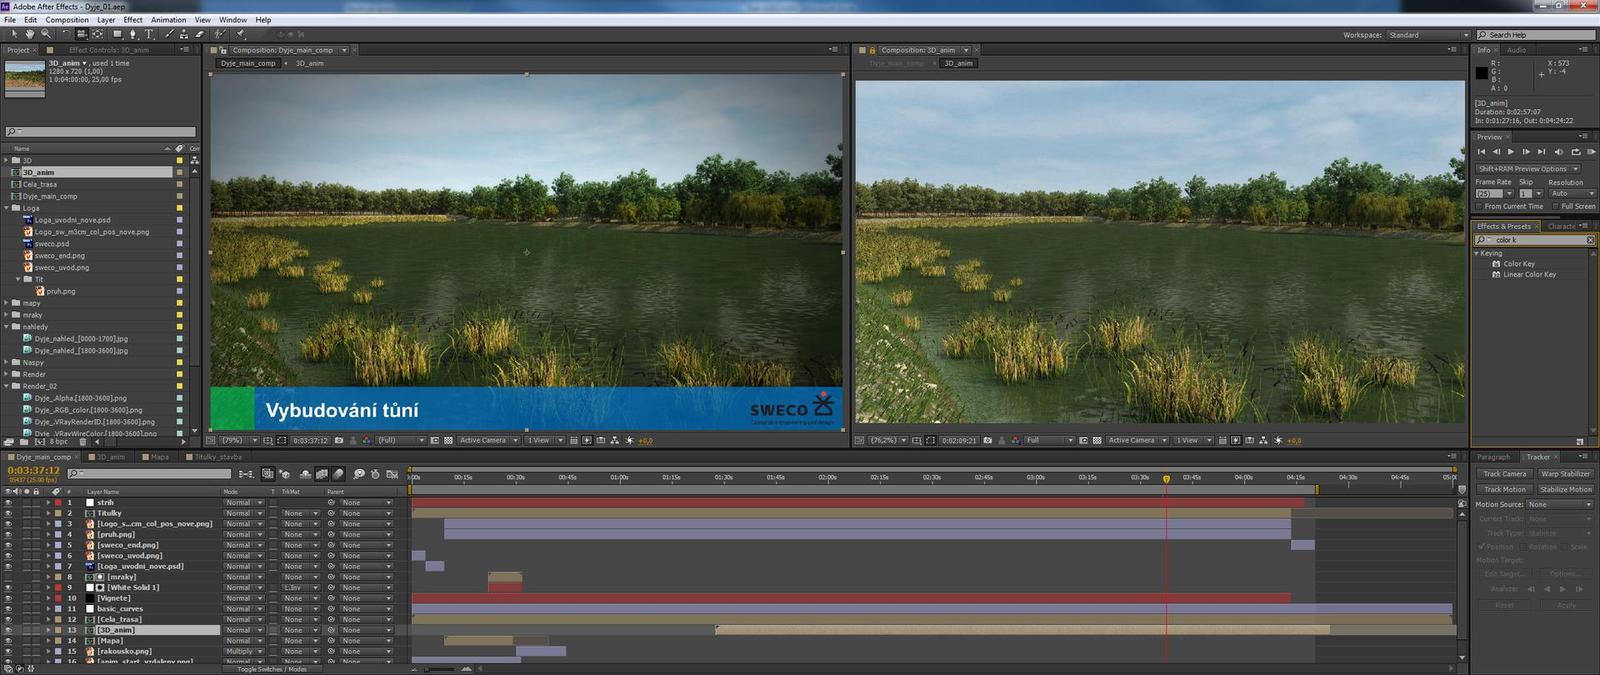Open the timeline Graph Editor
This screenshot has width=1600, height=675.
pyautogui.click(x=391, y=474)
